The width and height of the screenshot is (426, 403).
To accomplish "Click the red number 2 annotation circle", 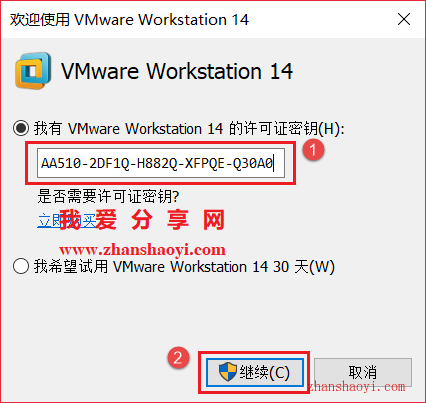I will click(x=178, y=358).
